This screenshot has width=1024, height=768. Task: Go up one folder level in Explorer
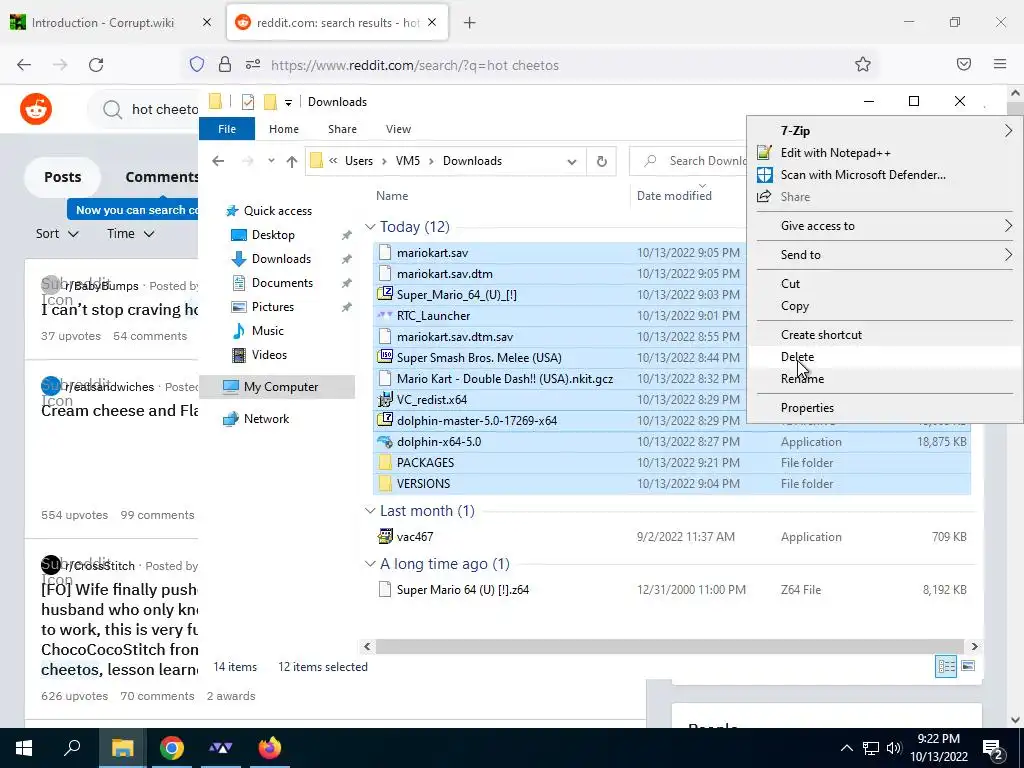tap(291, 161)
